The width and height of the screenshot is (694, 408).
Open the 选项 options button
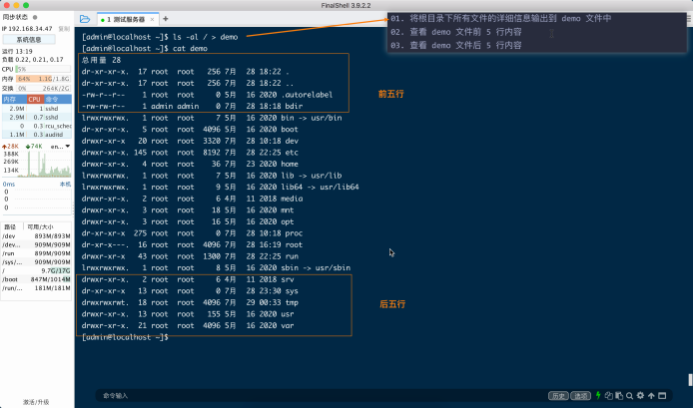click(580, 396)
